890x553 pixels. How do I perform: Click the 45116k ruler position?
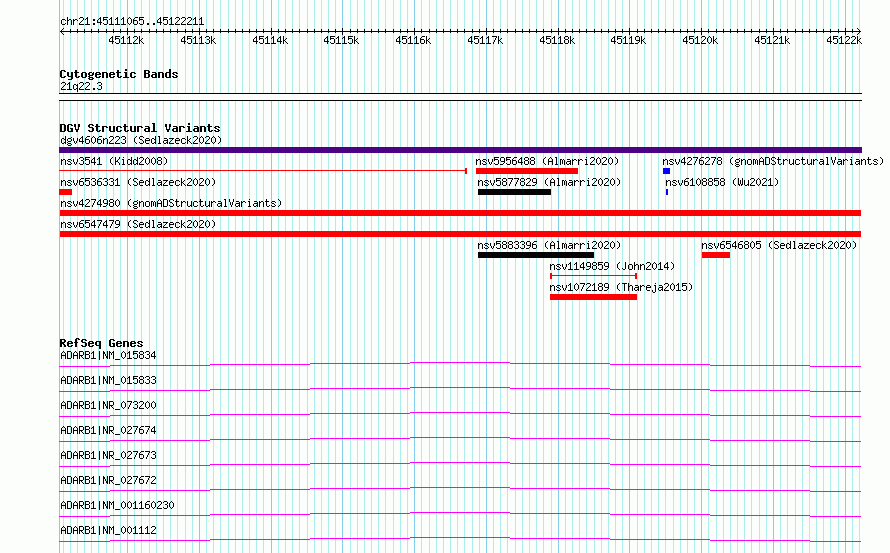point(413,40)
